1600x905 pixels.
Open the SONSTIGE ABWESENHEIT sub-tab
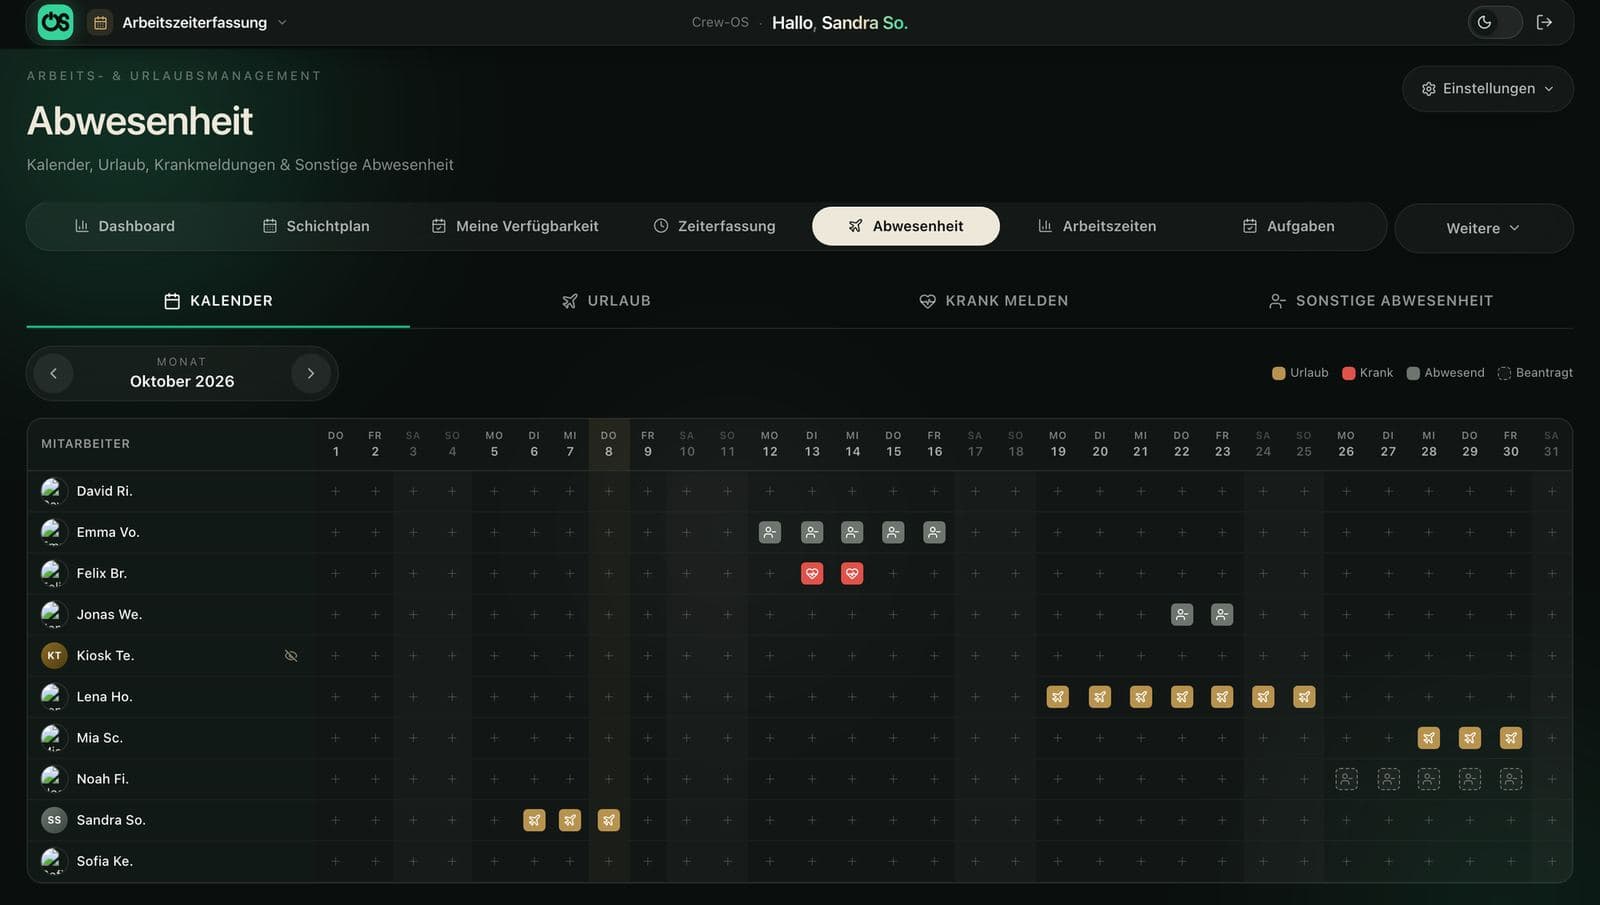(1380, 301)
